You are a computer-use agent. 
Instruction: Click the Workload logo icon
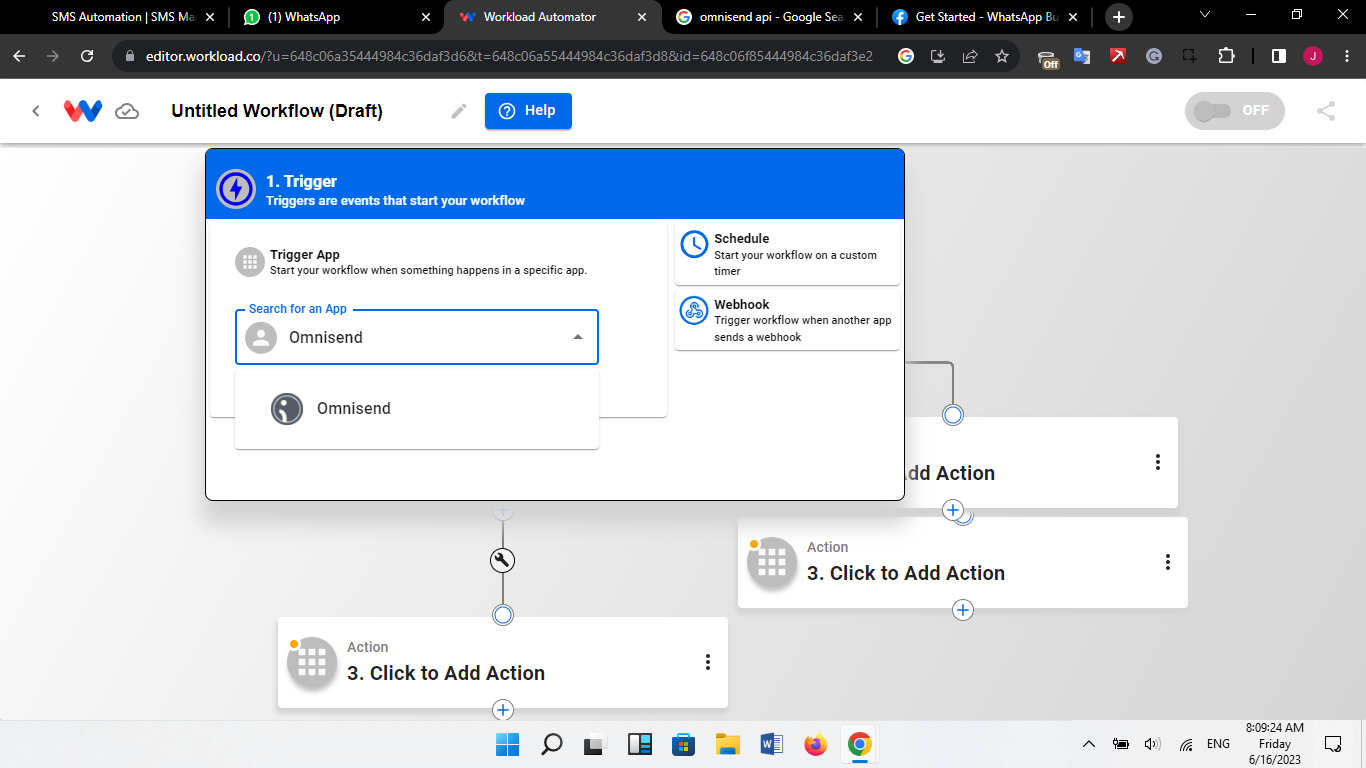(x=83, y=111)
